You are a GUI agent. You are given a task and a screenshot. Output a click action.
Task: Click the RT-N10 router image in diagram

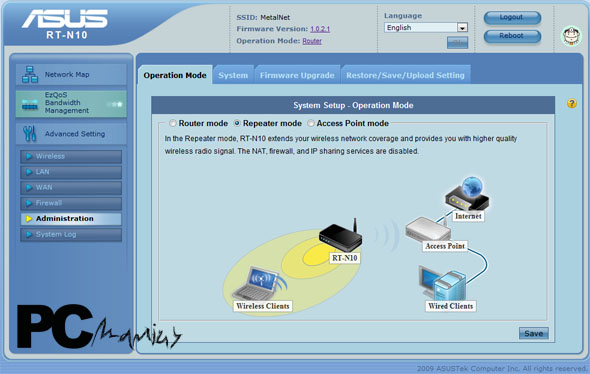tap(341, 236)
